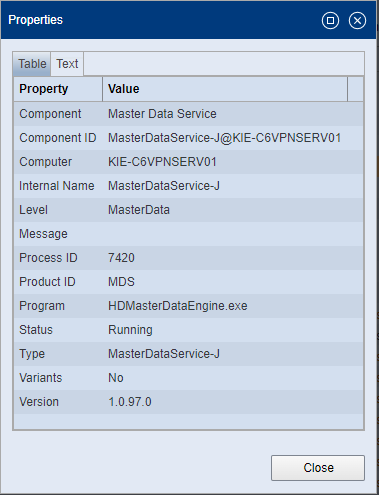Switch to the Text tab
This screenshot has height=495, width=379.
click(x=67, y=64)
